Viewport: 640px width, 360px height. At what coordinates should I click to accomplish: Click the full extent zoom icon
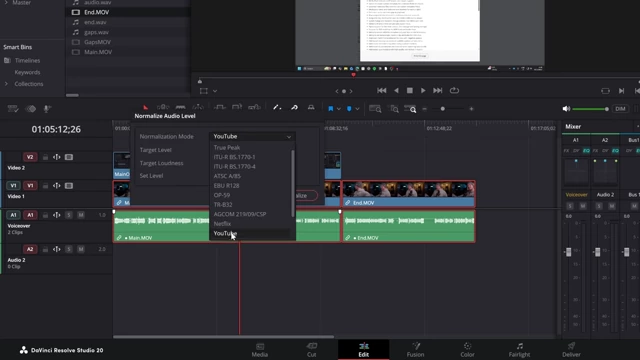(x=375, y=109)
